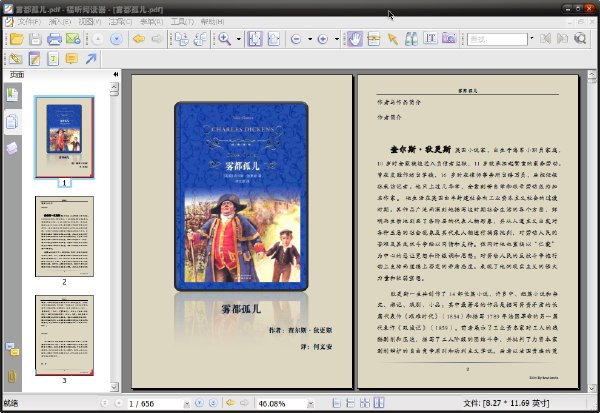Go to previous view with the yellow back arrow
This screenshot has width=600, height=413.
pyautogui.click(x=139, y=39)
